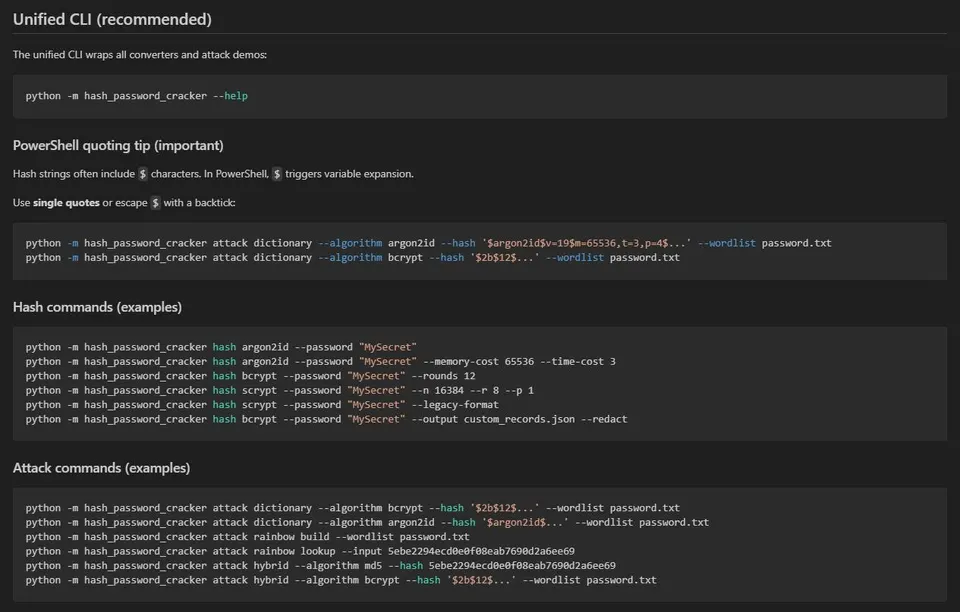The height and width of the screenshot is (612, 960).
Task: Click the 'Hash commands (examples)' heading
Action: (x=97, y=307)
